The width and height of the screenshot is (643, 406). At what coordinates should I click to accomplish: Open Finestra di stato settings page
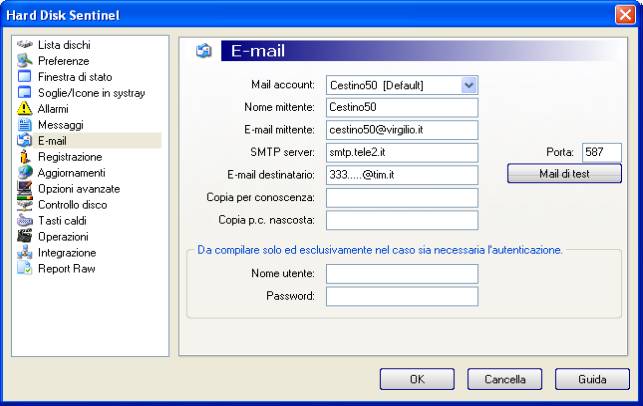[75, 77]
